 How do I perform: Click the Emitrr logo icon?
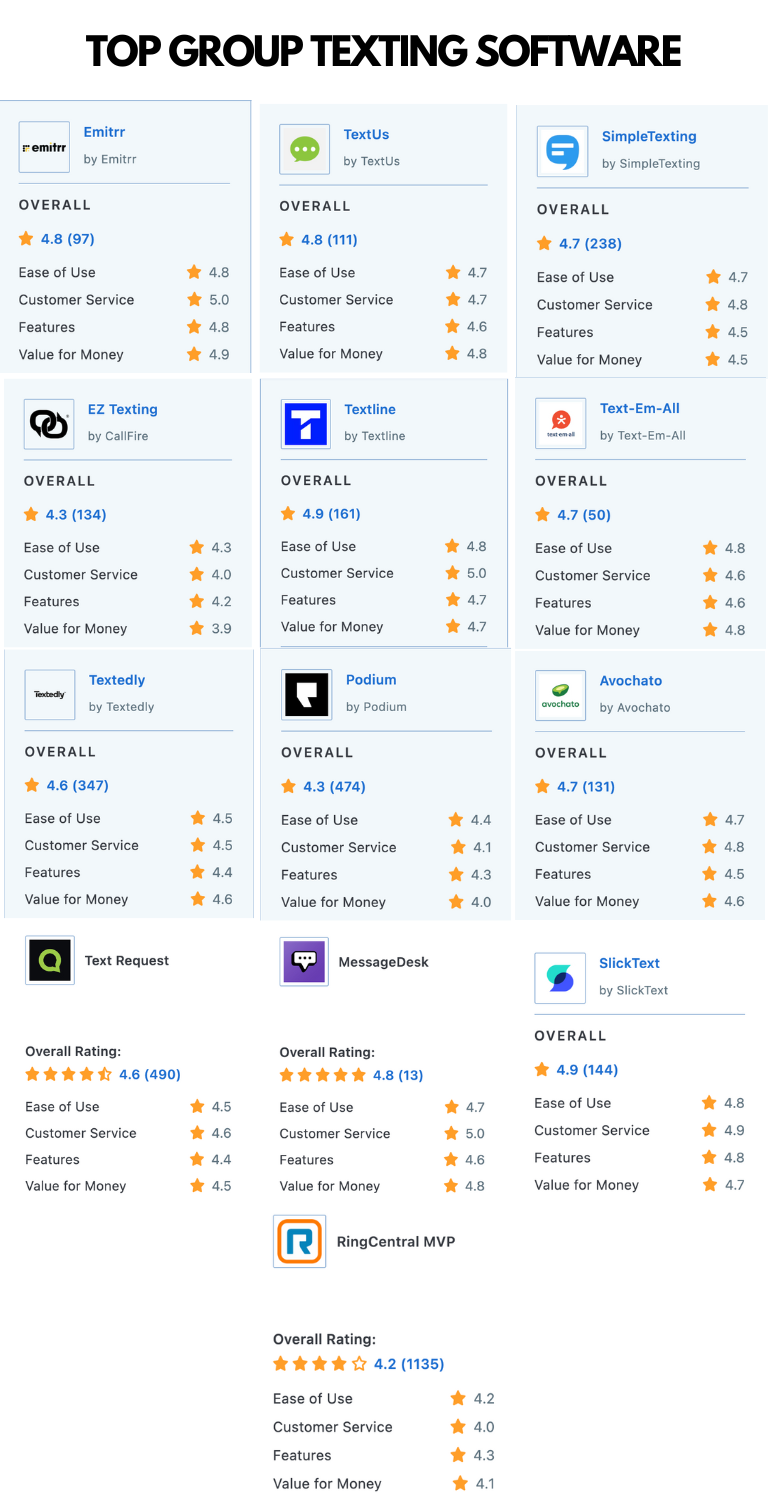coord(44,147)
